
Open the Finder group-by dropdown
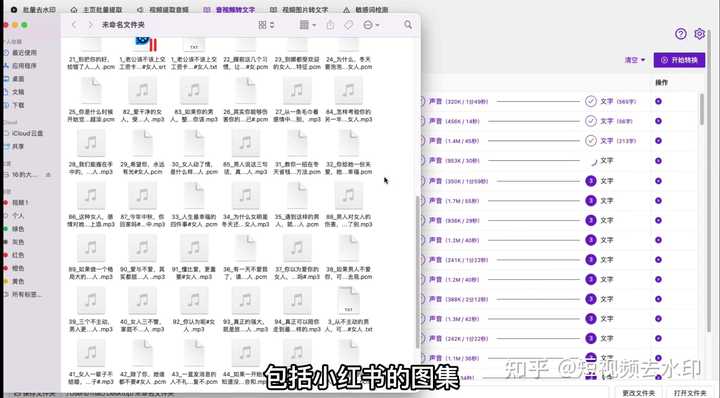(x=307, y=25)
